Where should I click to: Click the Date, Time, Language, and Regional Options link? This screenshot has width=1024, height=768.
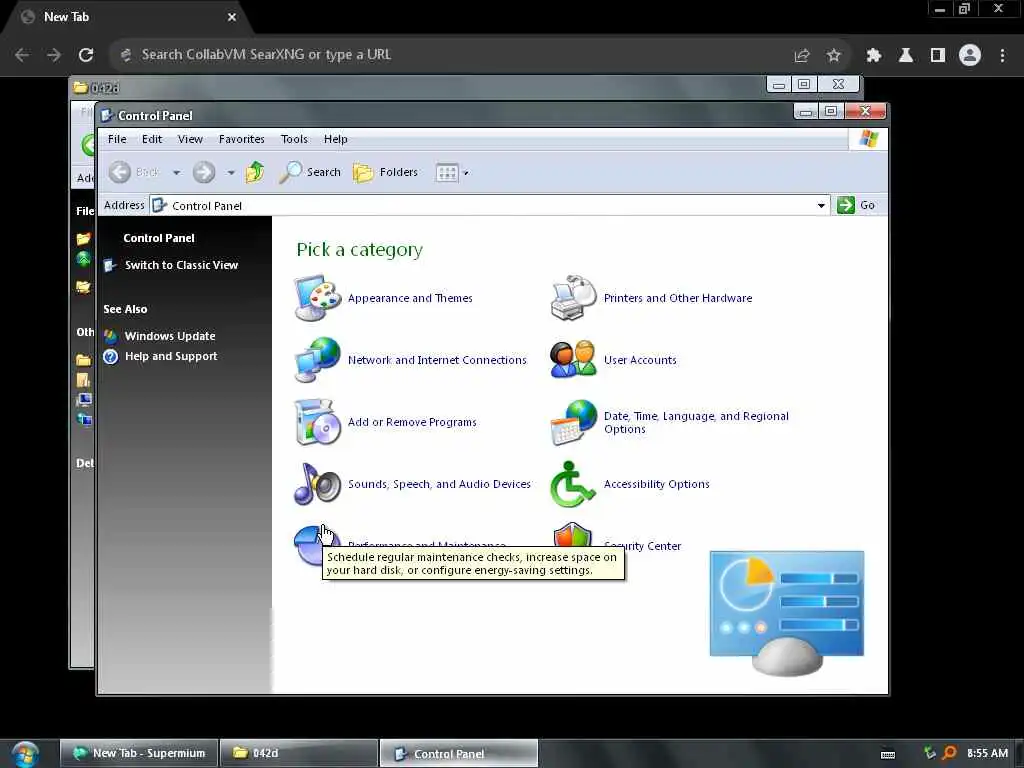click(x=696, y=423)
